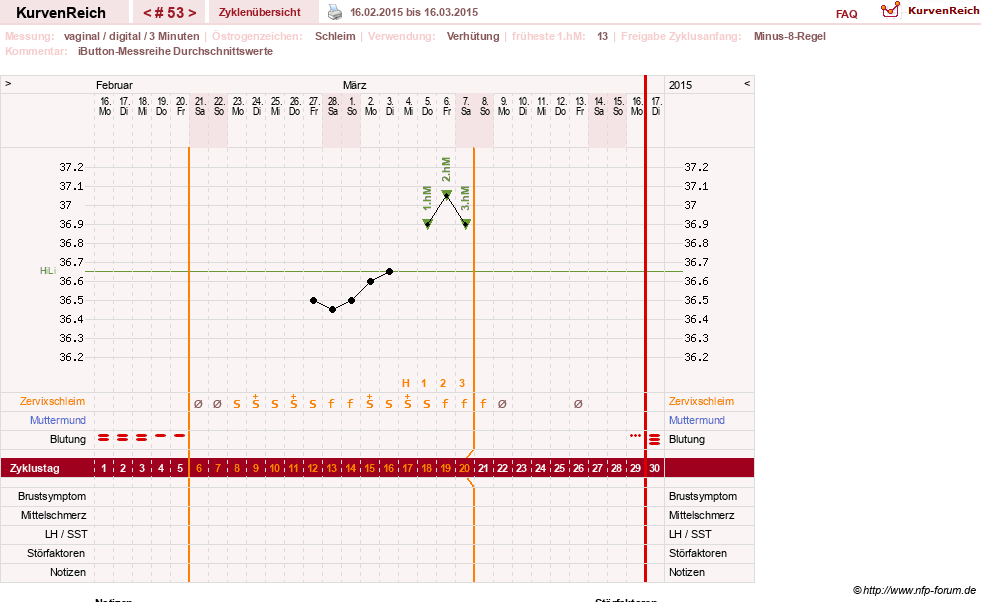Click Zyklustag number 30
Viewport: 981px width, 602px height.
click(x=654, y=468)
